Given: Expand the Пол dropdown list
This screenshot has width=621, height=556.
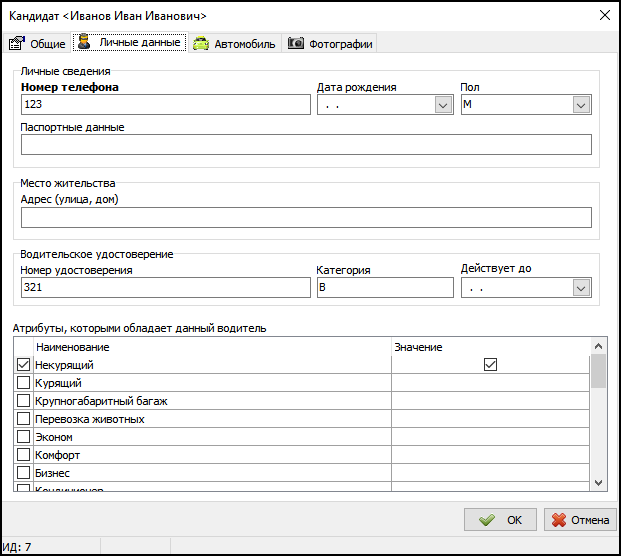Looking at the screenshot, I should [x=581, y=104].
